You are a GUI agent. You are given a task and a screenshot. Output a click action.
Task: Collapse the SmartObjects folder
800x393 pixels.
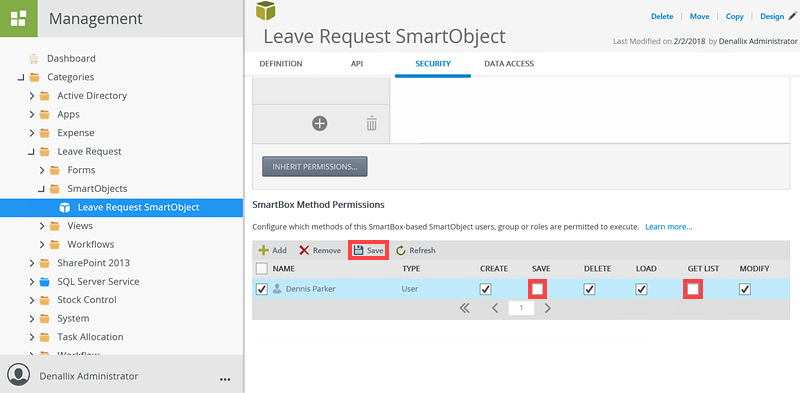[x=42, y=189]
